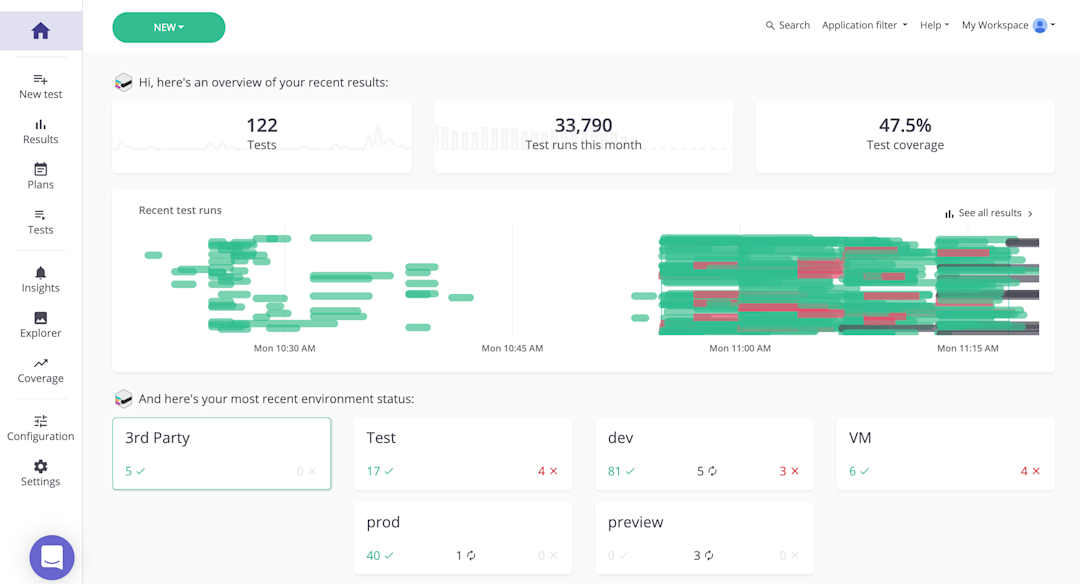Open Coverage trend icon
Viewport: 1080px width, 584px height.
click(41, 363)
